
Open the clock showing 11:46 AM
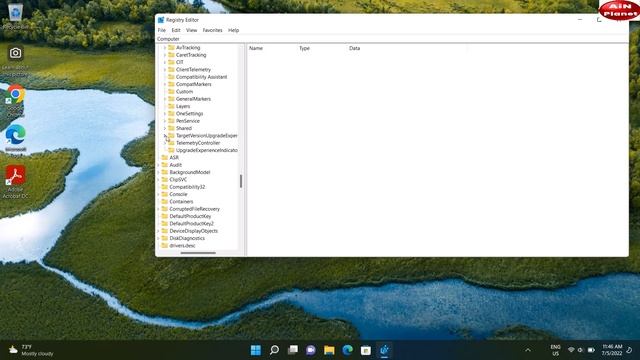[x=612, y=350]
